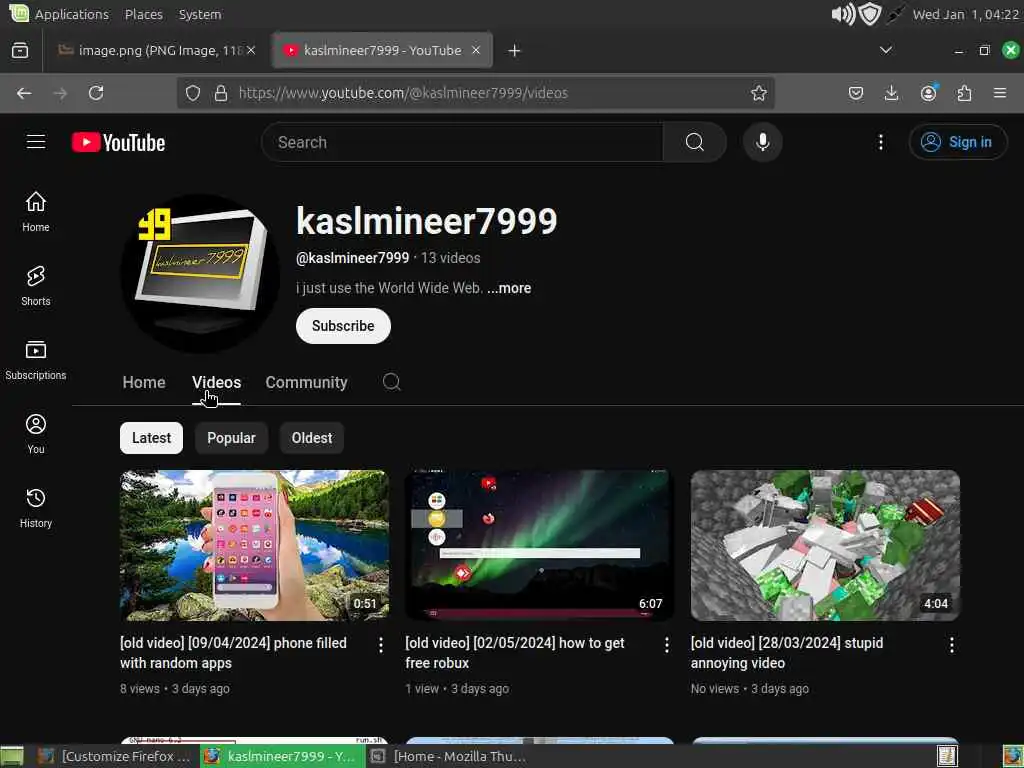
Task: Open phone filled with random apps video title
Action: (233, 653)
